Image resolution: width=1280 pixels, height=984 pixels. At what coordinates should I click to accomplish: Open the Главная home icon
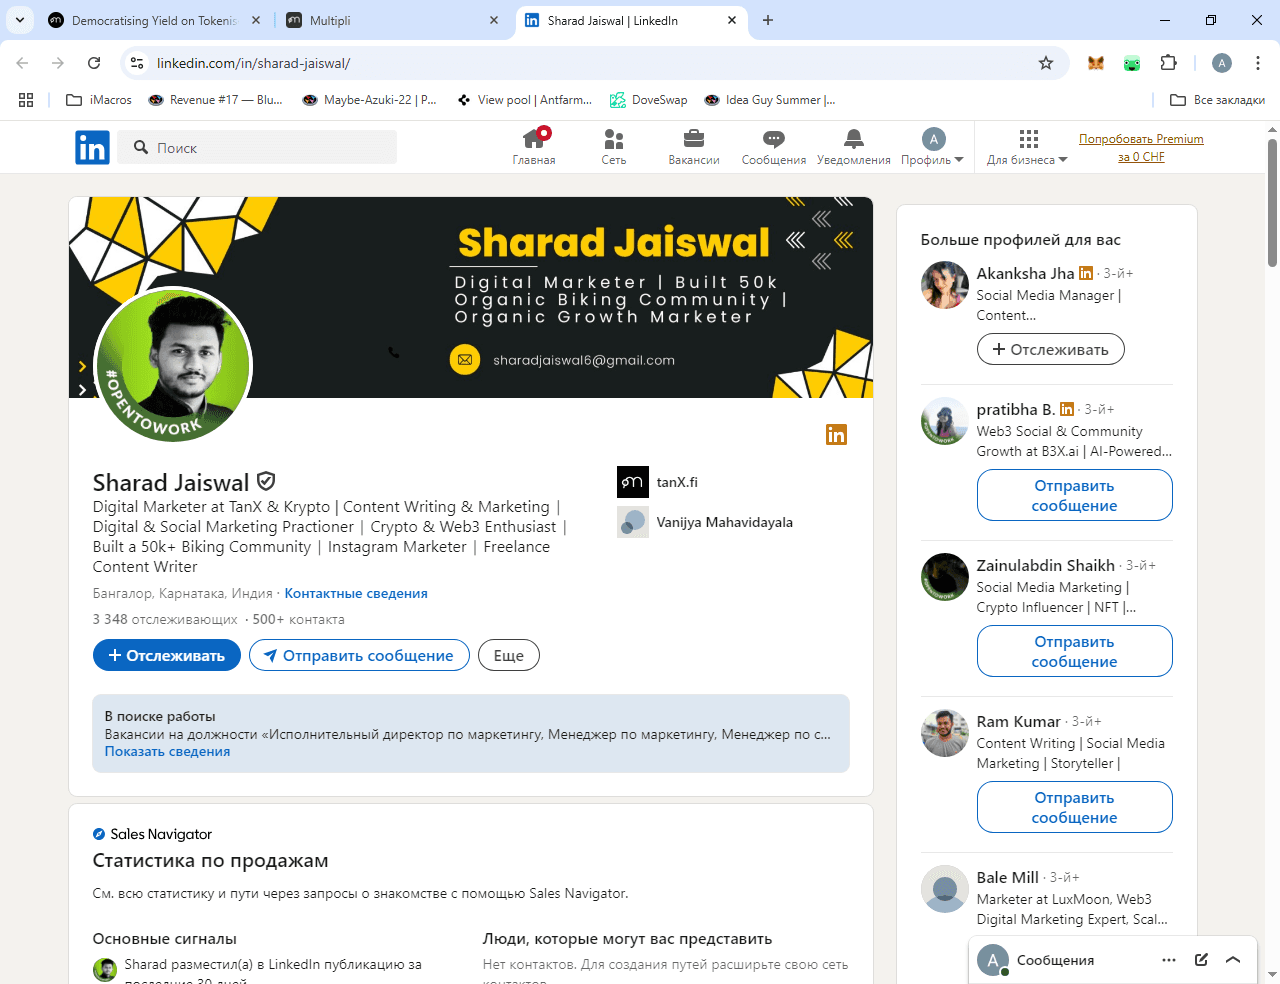[x=534, y=147]
